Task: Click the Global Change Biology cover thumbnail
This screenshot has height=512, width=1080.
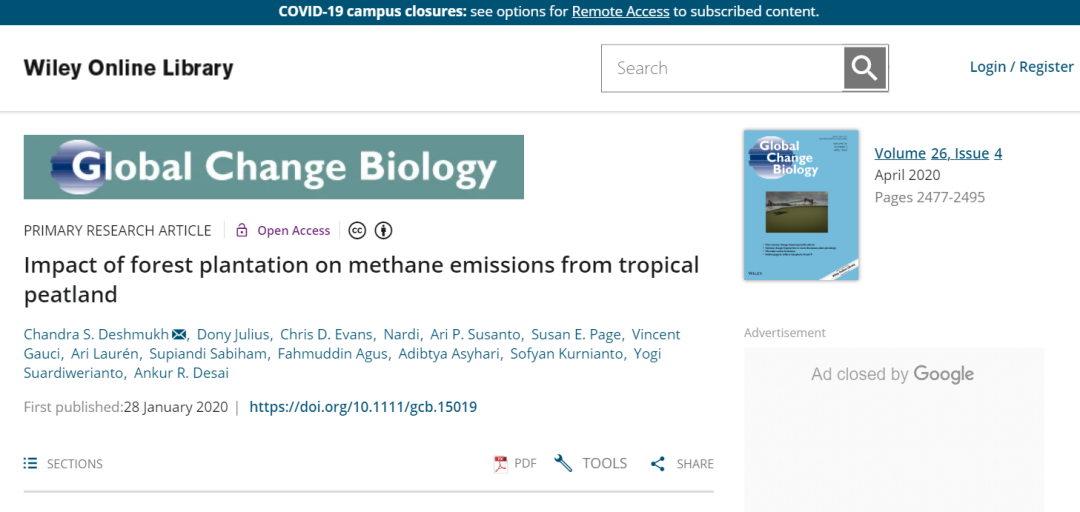Action: point(801,204)
